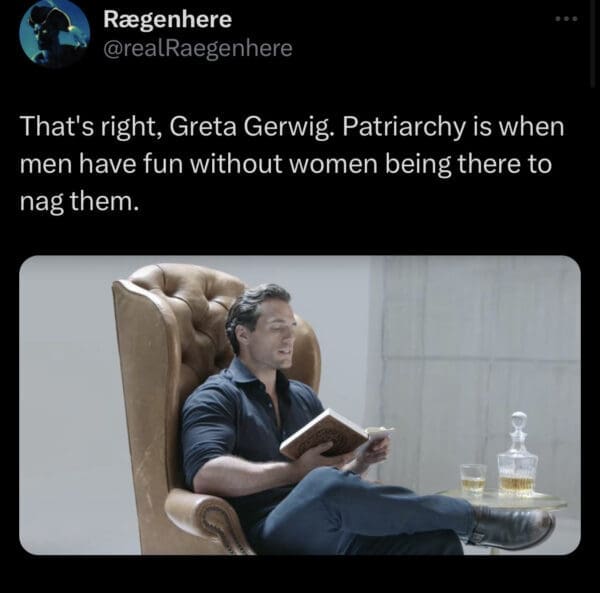Click the words "men have fun" in the tweet
Image resolution: width=600 pixels, height=593 pixels.
(101, 164)
